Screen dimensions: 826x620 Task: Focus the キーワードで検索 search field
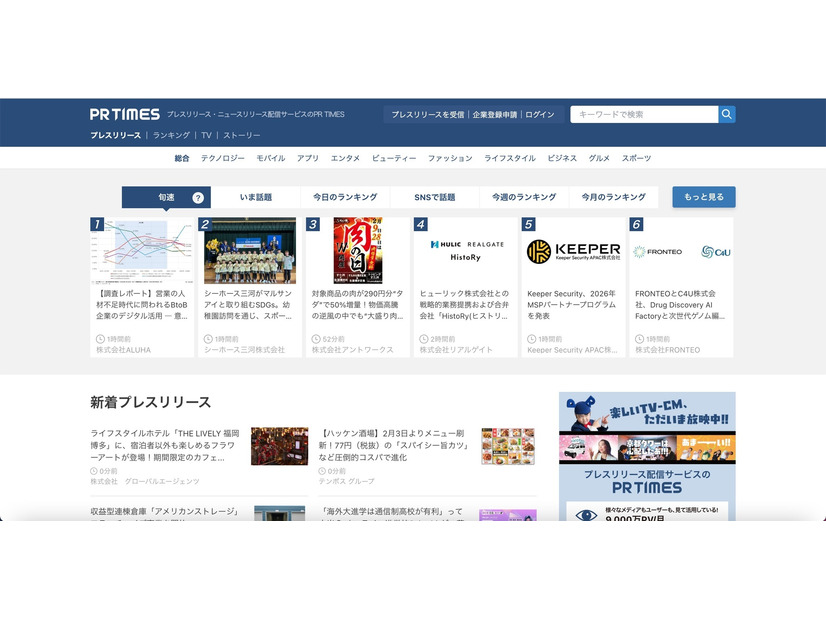[x=644, y=114]
